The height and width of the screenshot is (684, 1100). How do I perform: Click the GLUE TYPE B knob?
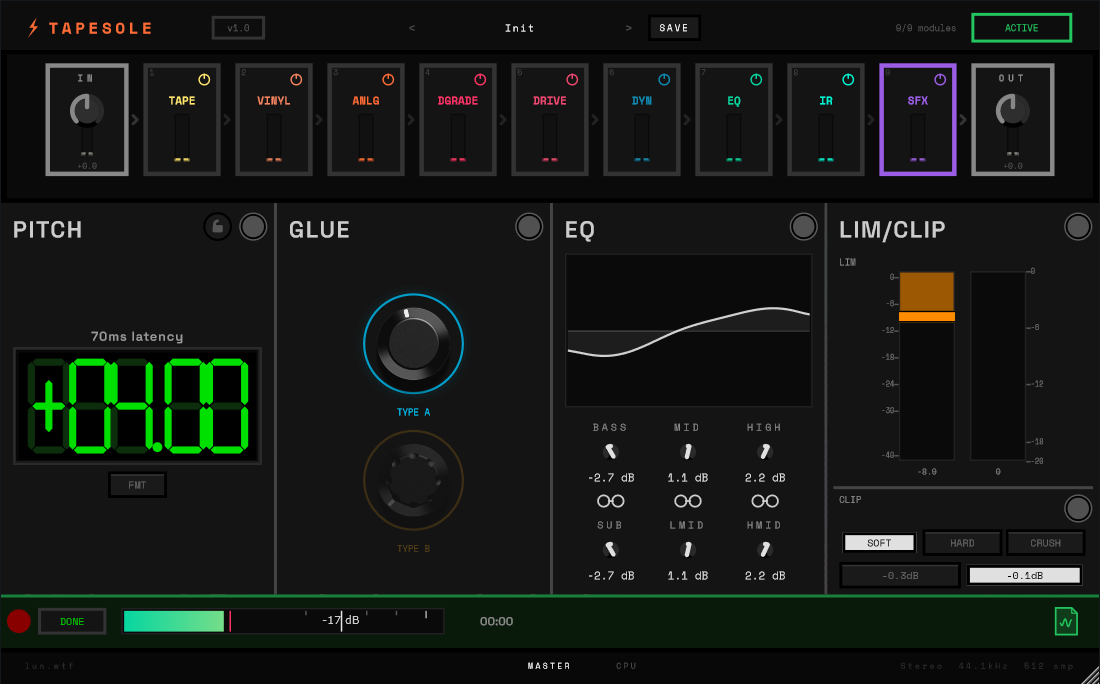point(413,481)
